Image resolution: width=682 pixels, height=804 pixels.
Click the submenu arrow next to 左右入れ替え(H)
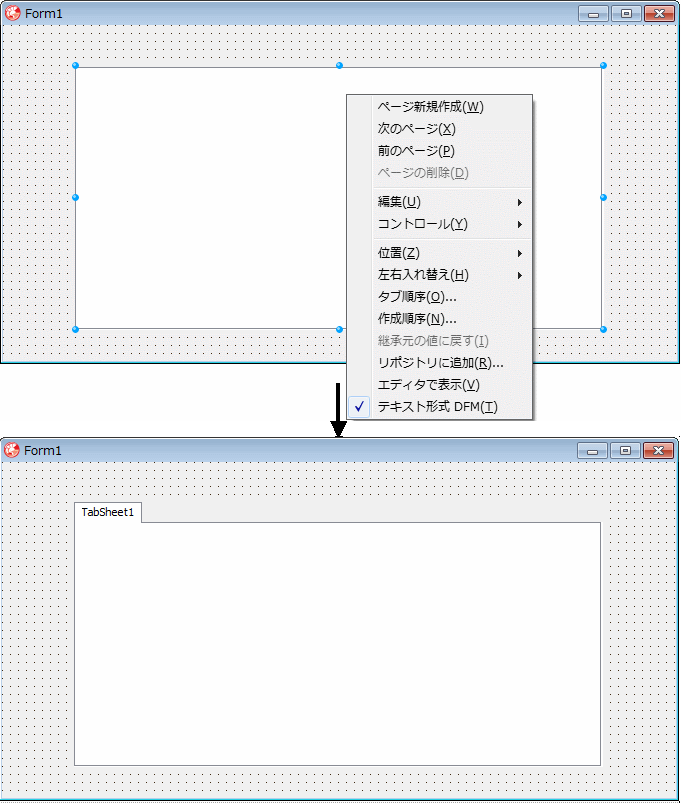[x=520, y=275]
